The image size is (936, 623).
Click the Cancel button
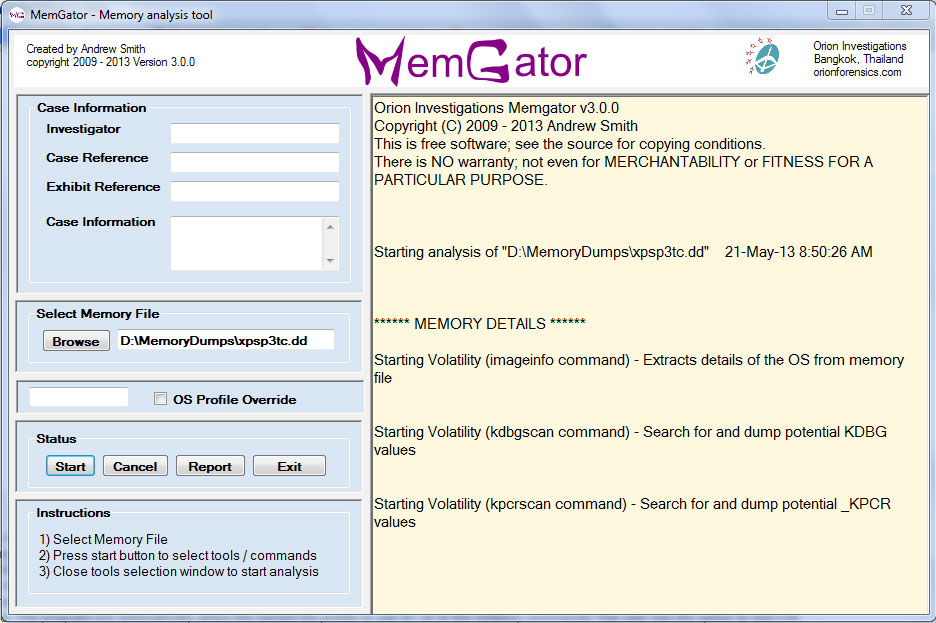pos(135,466)
